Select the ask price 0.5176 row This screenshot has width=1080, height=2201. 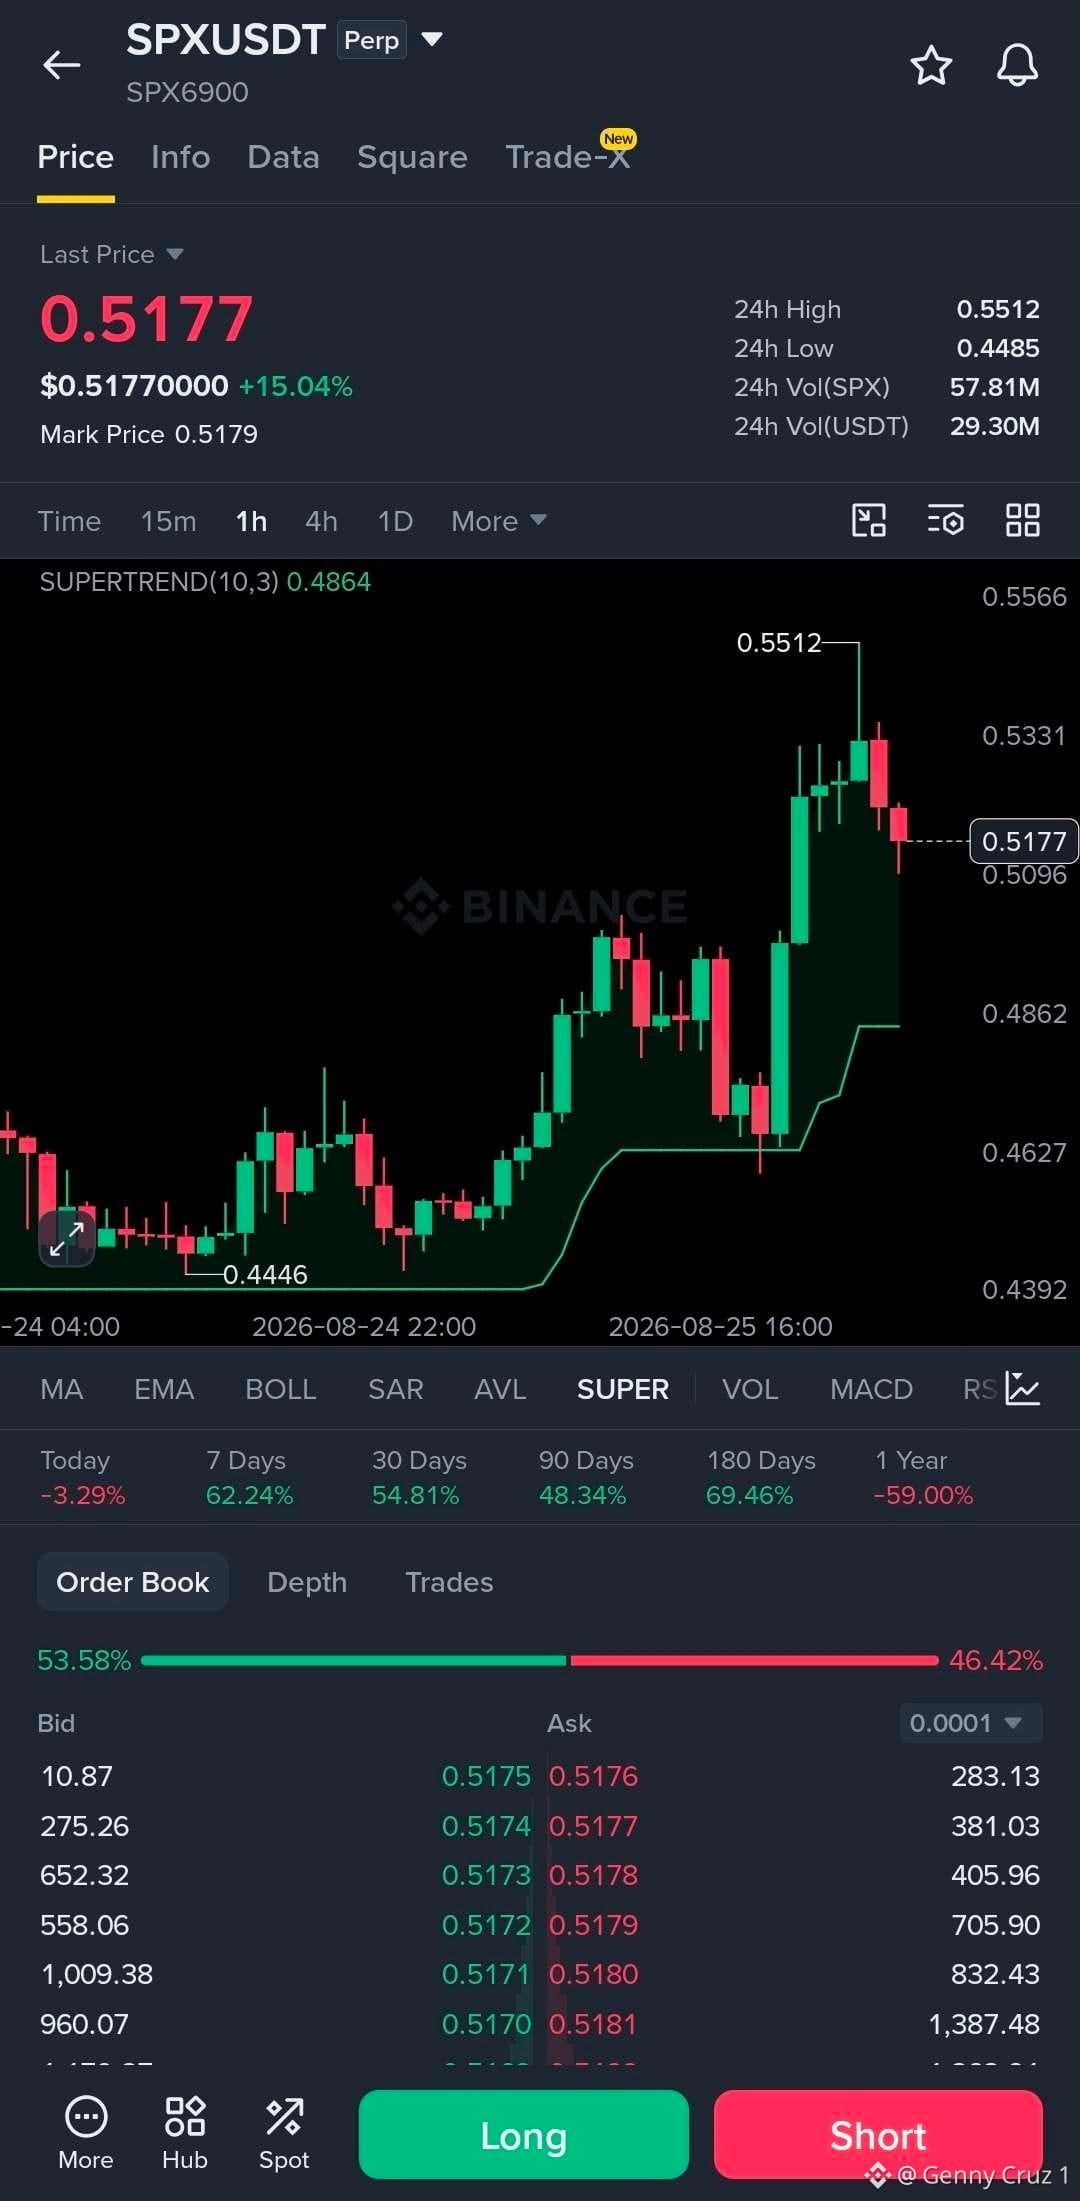tap(794, 1775)
